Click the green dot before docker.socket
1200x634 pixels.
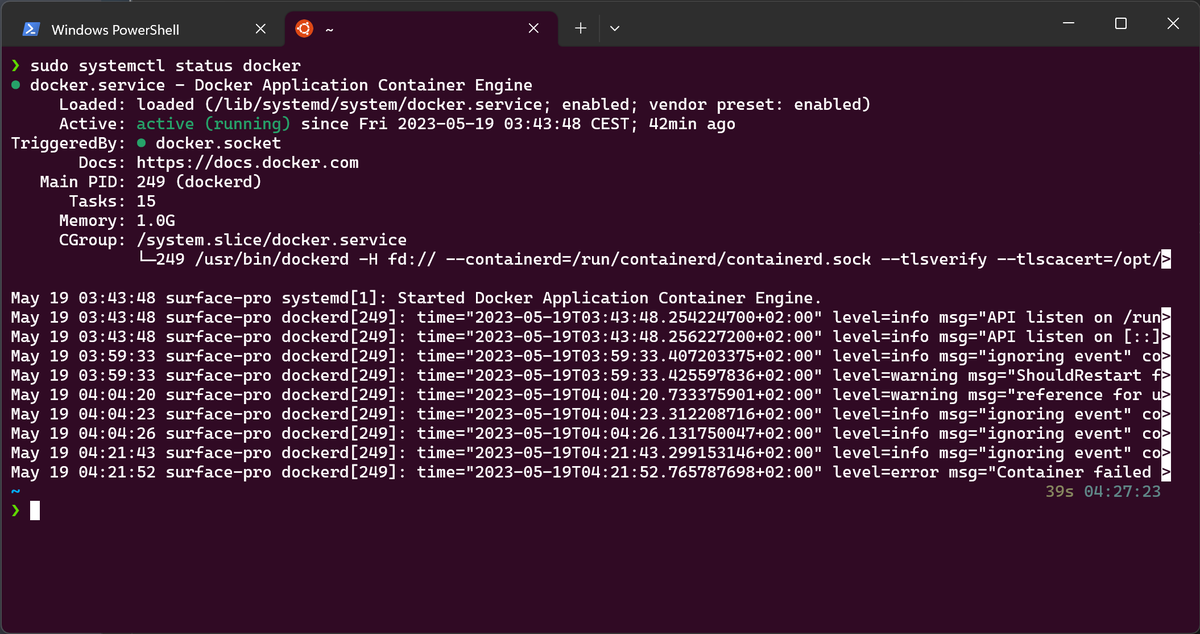point(143,143)
